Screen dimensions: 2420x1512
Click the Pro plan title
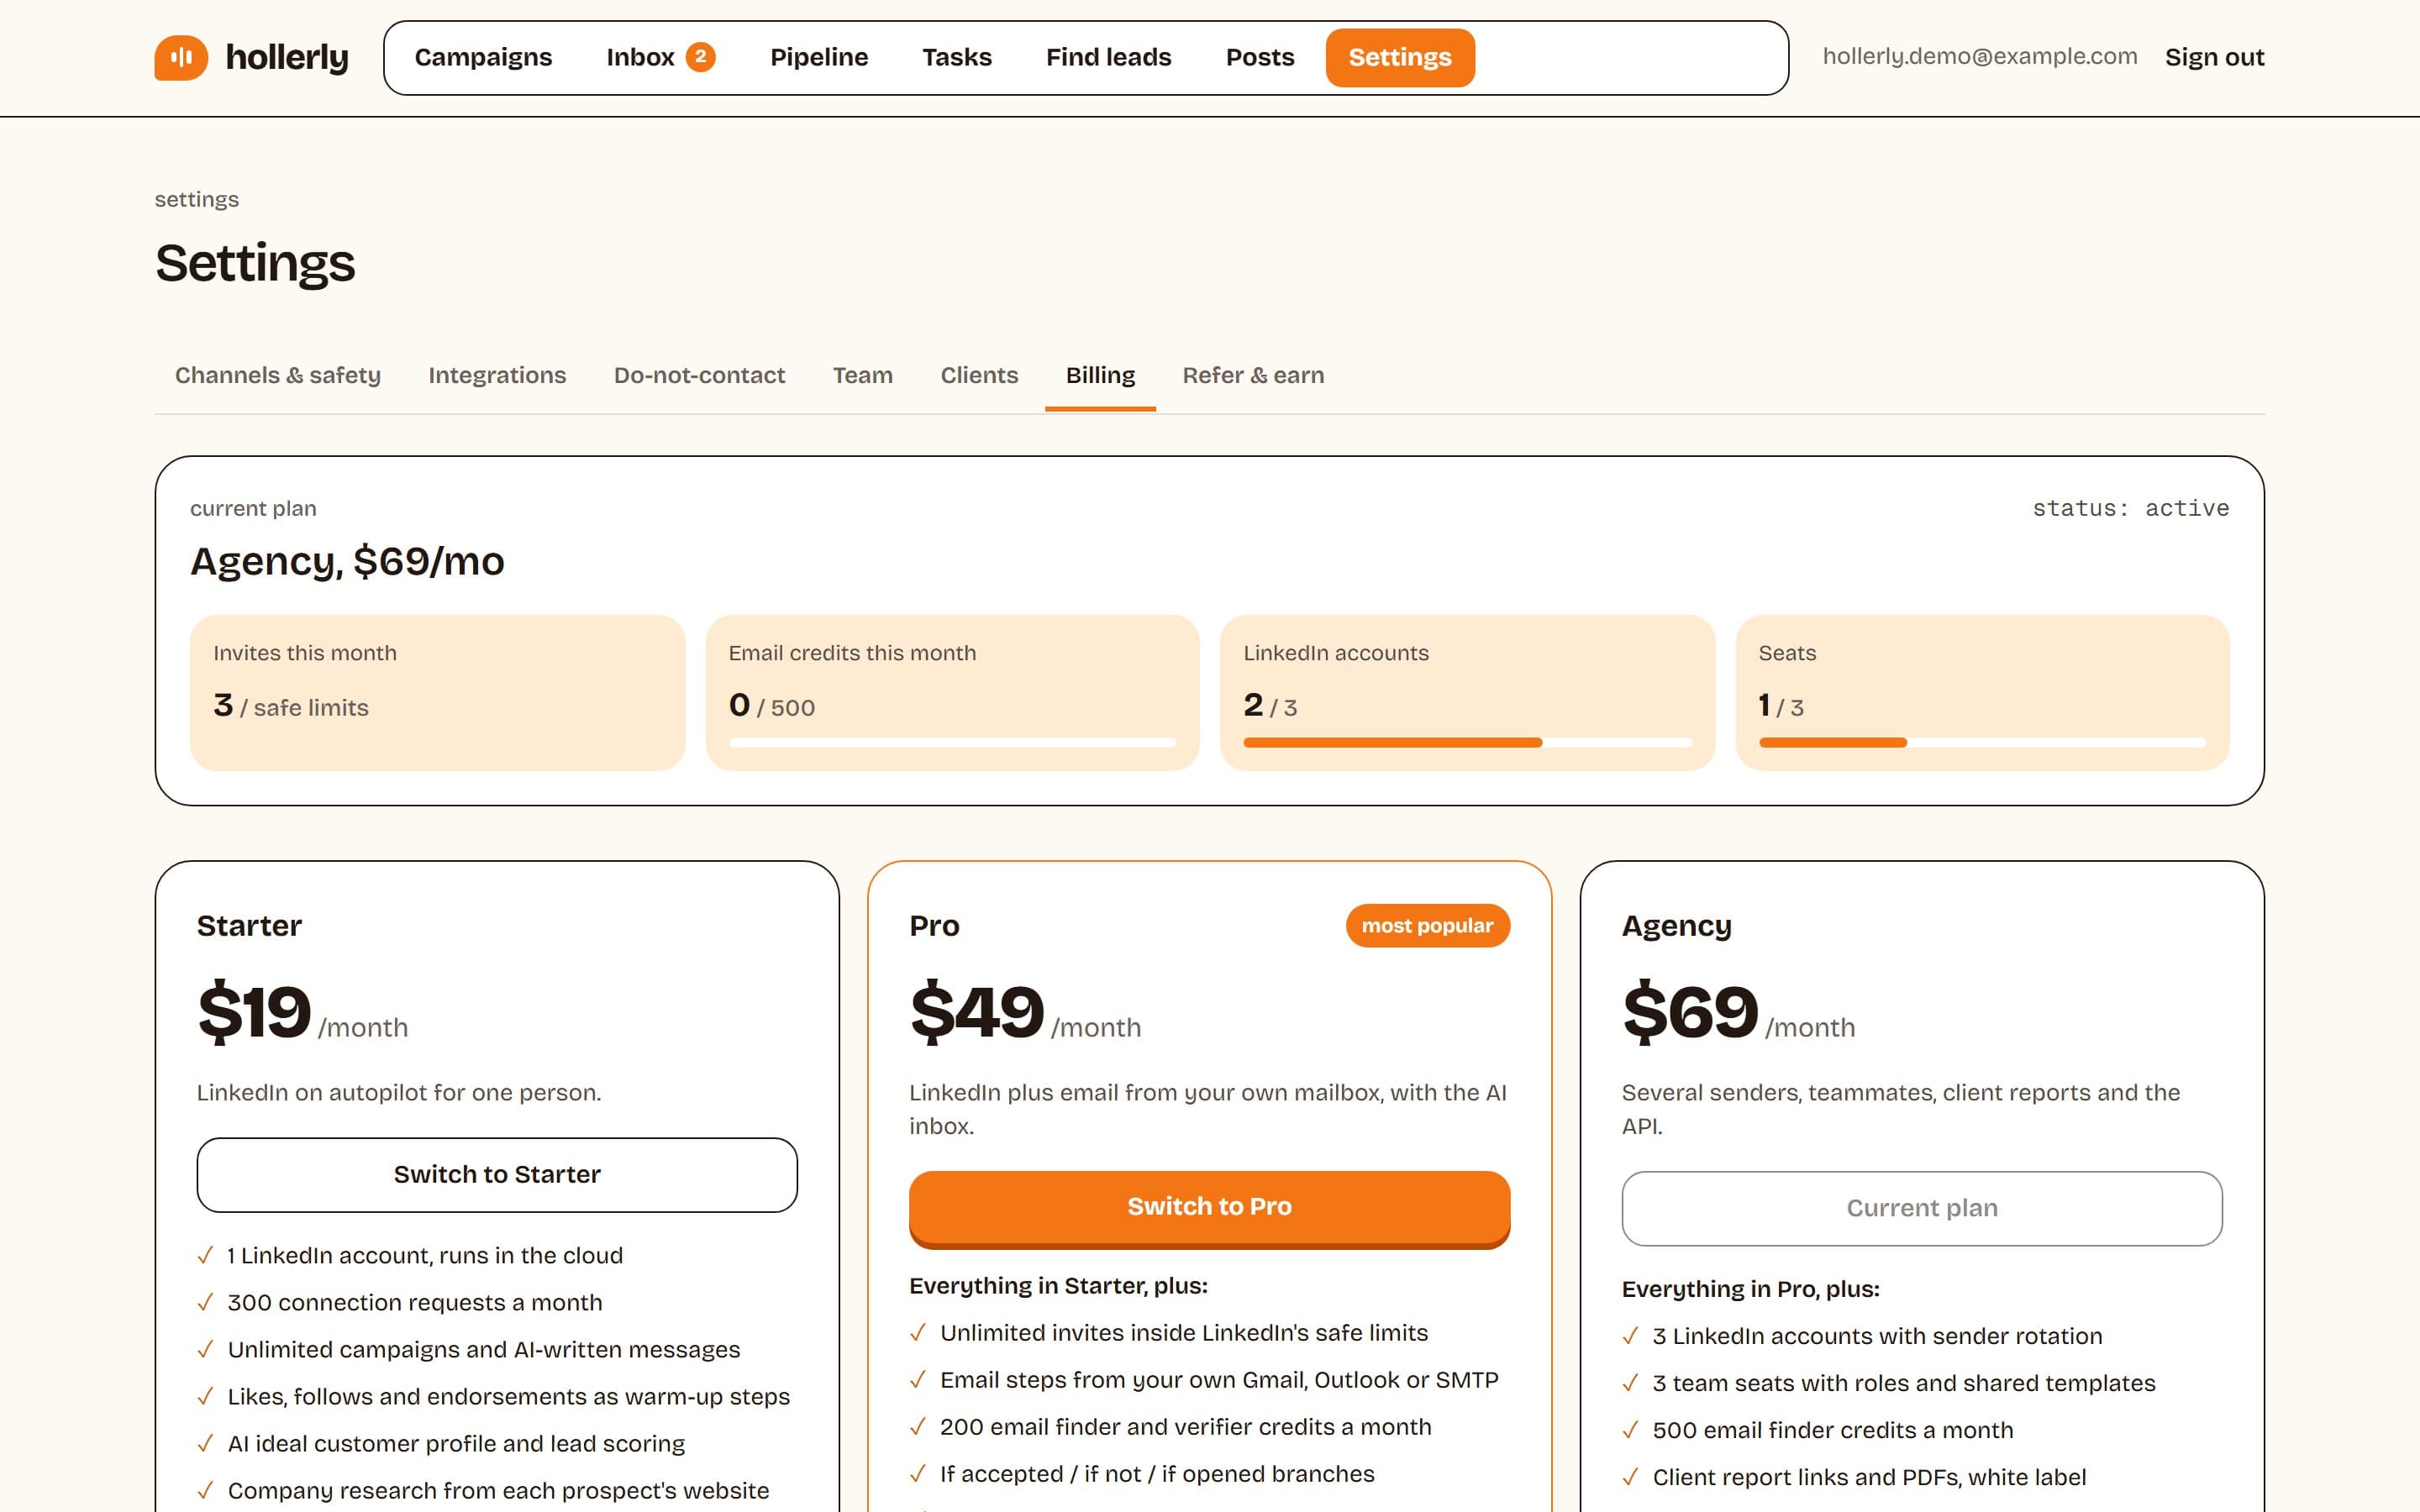[934, 926]
